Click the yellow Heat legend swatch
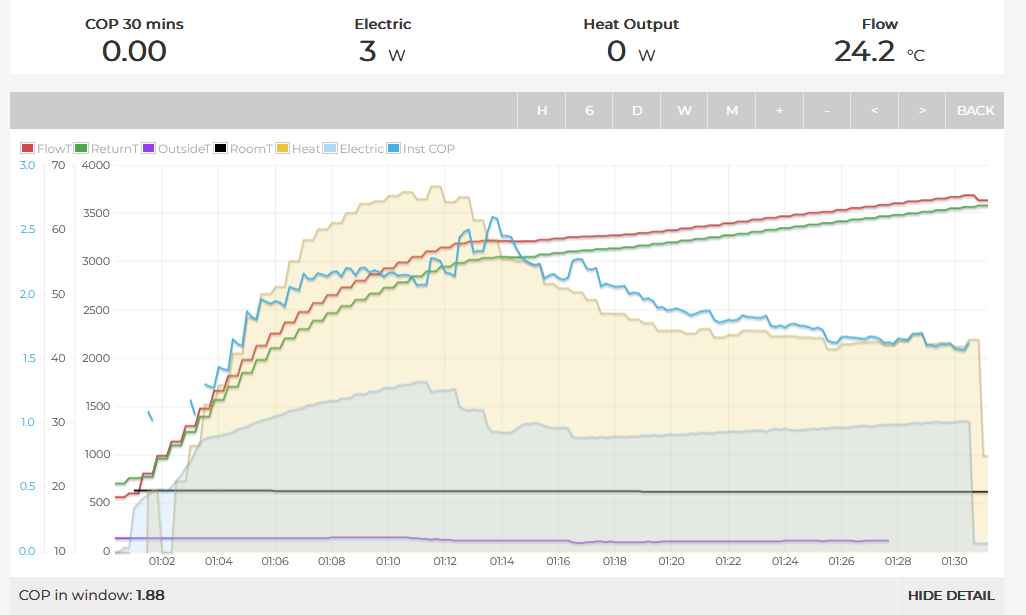This screenshot has width=1026, height=615. tap(283, 149)
